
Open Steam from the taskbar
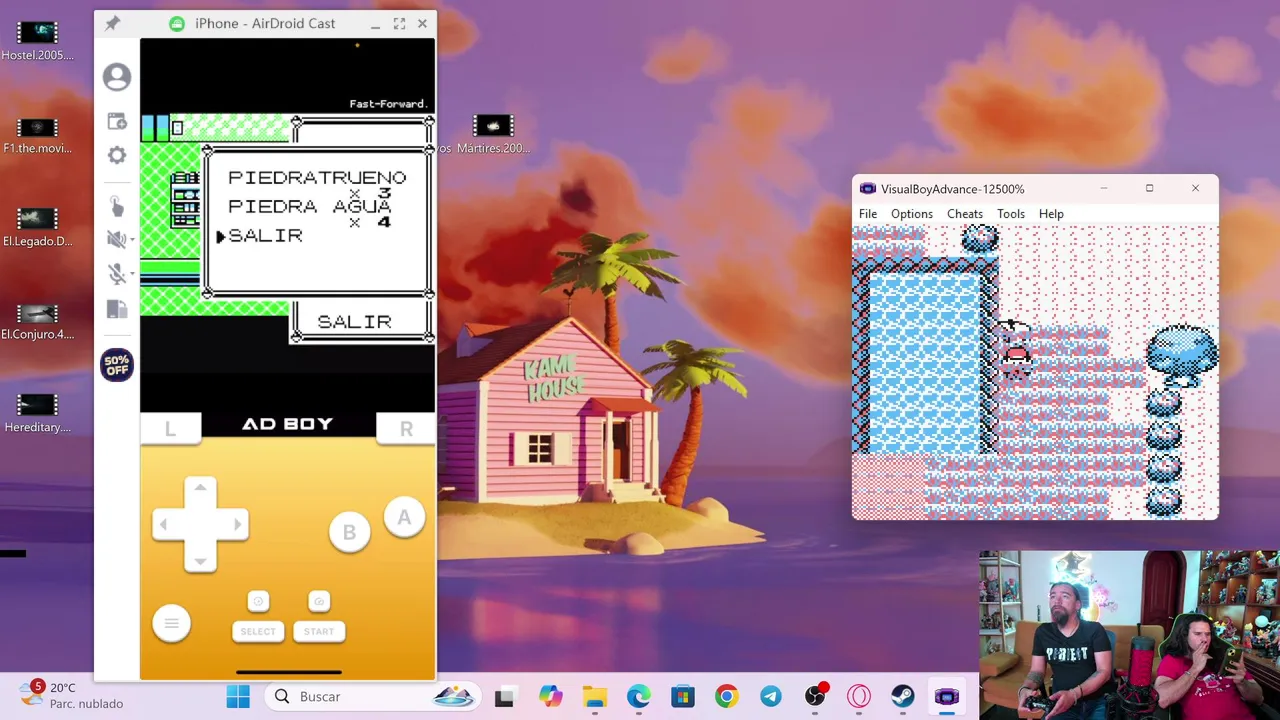[x=903, y=697]
